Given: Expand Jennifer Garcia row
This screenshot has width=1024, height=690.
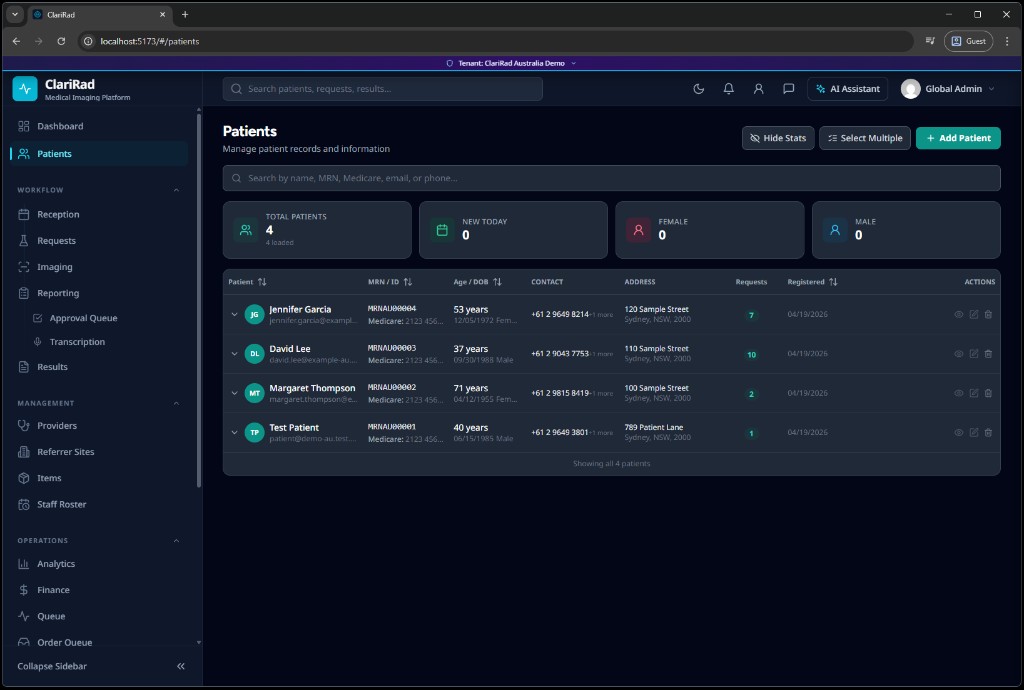Looking at the screenshot, I should coord(234,315).
